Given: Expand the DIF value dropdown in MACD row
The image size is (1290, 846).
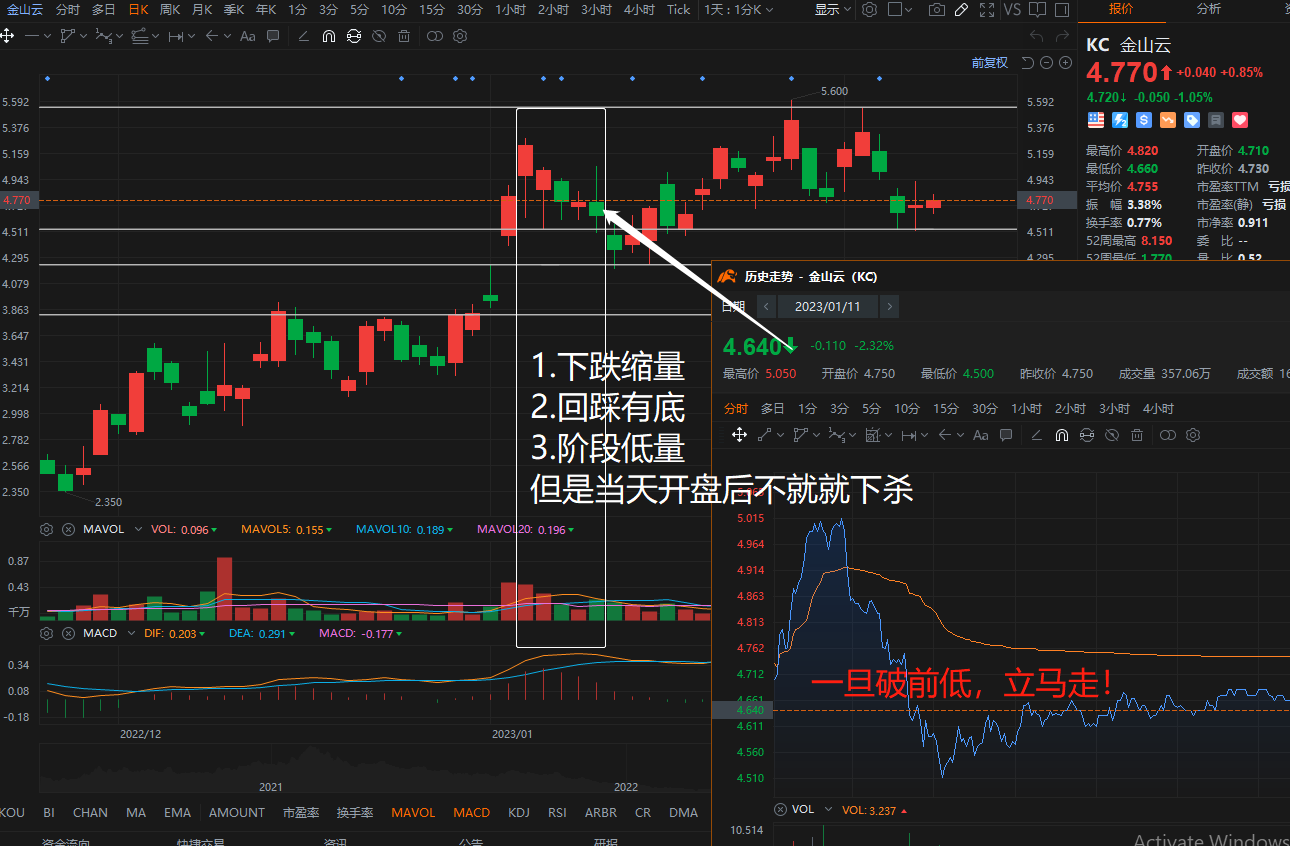Looking at the screenshot, I should click(x=202, y=634).
